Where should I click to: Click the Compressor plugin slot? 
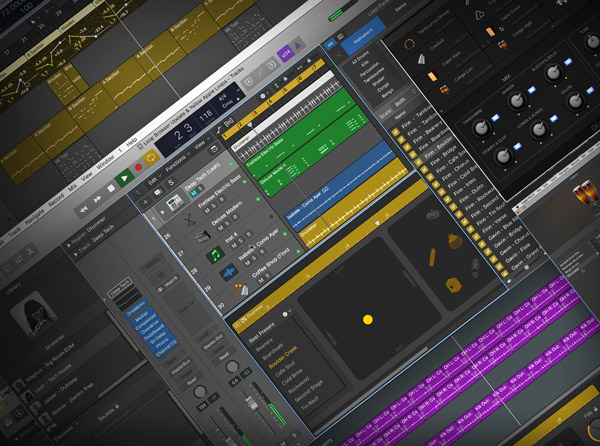pyautogui.click(x=146, y=322)
